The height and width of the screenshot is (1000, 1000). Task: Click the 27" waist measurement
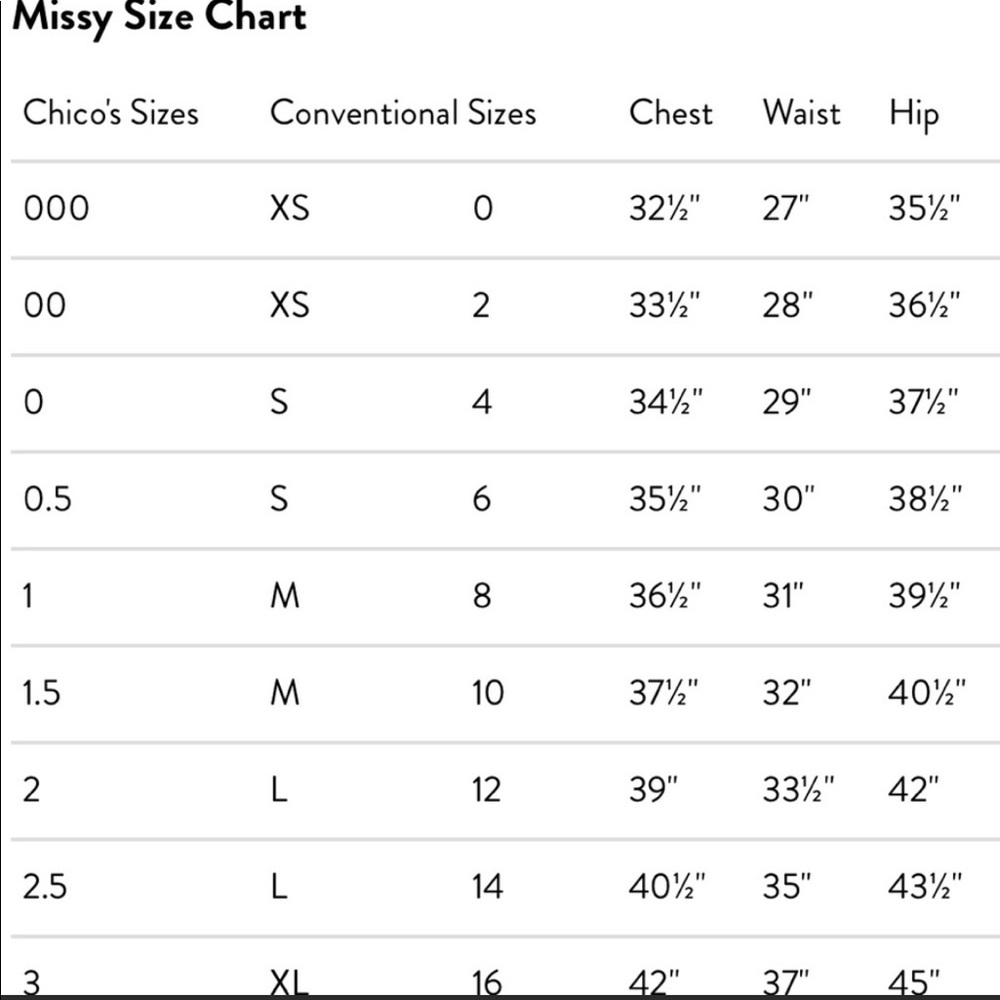[x=785, y=208]
